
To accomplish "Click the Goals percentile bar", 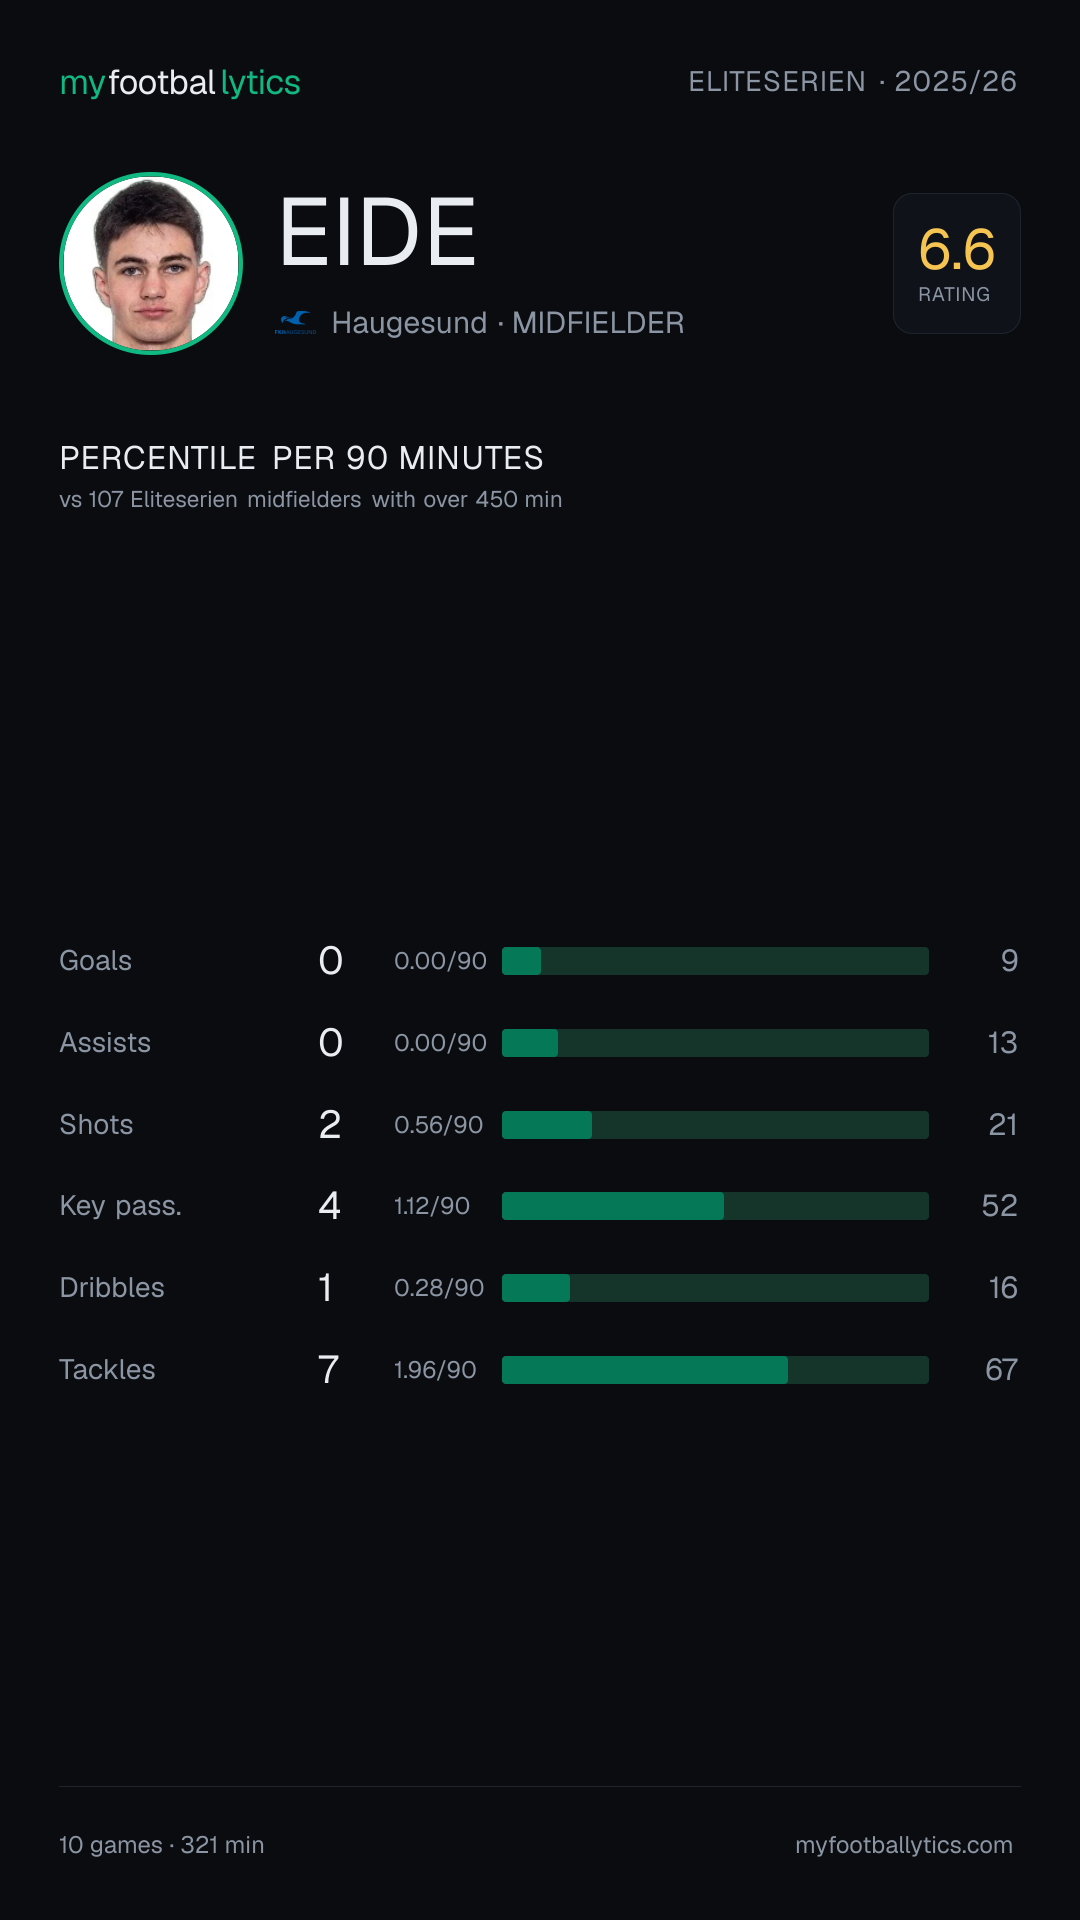I will (715, 961).
